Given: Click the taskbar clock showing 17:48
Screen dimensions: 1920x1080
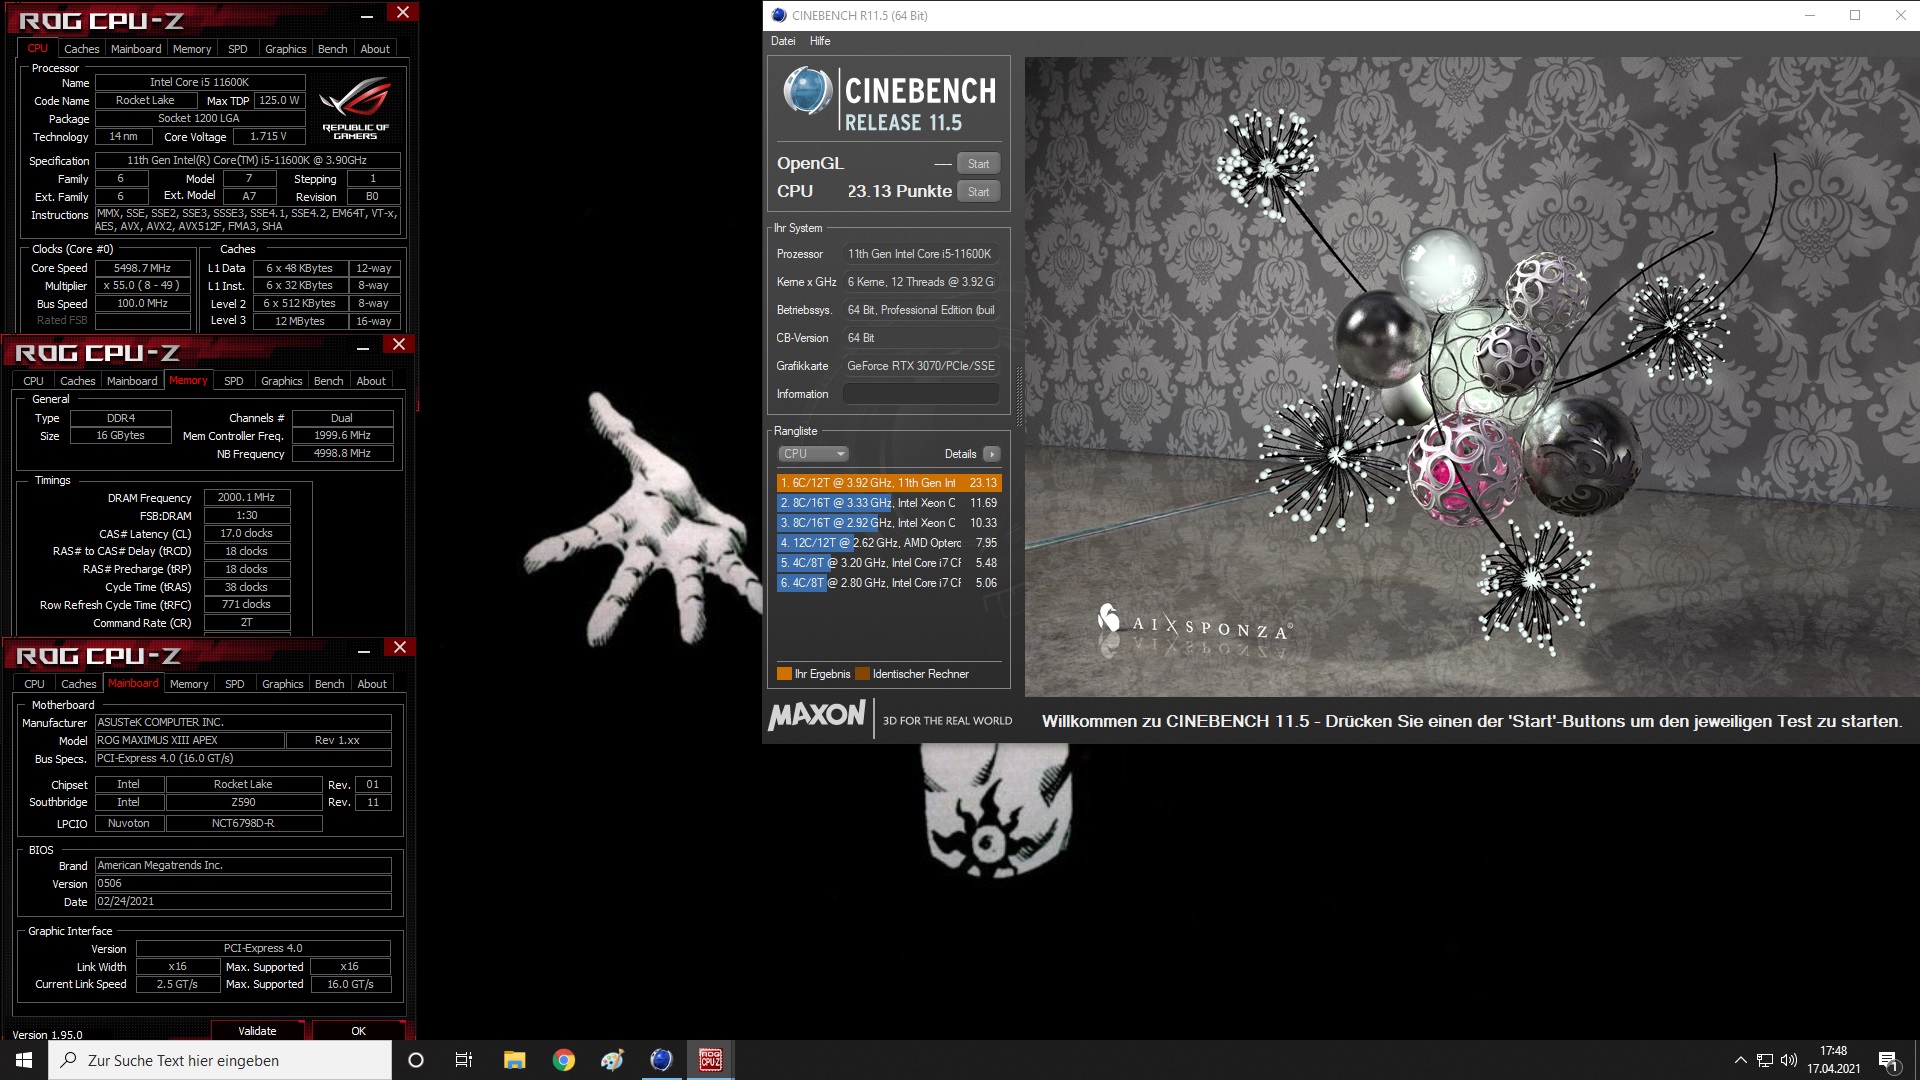Looking at the screenshot, I should pyautogui.click(x=1833, y=1060).
